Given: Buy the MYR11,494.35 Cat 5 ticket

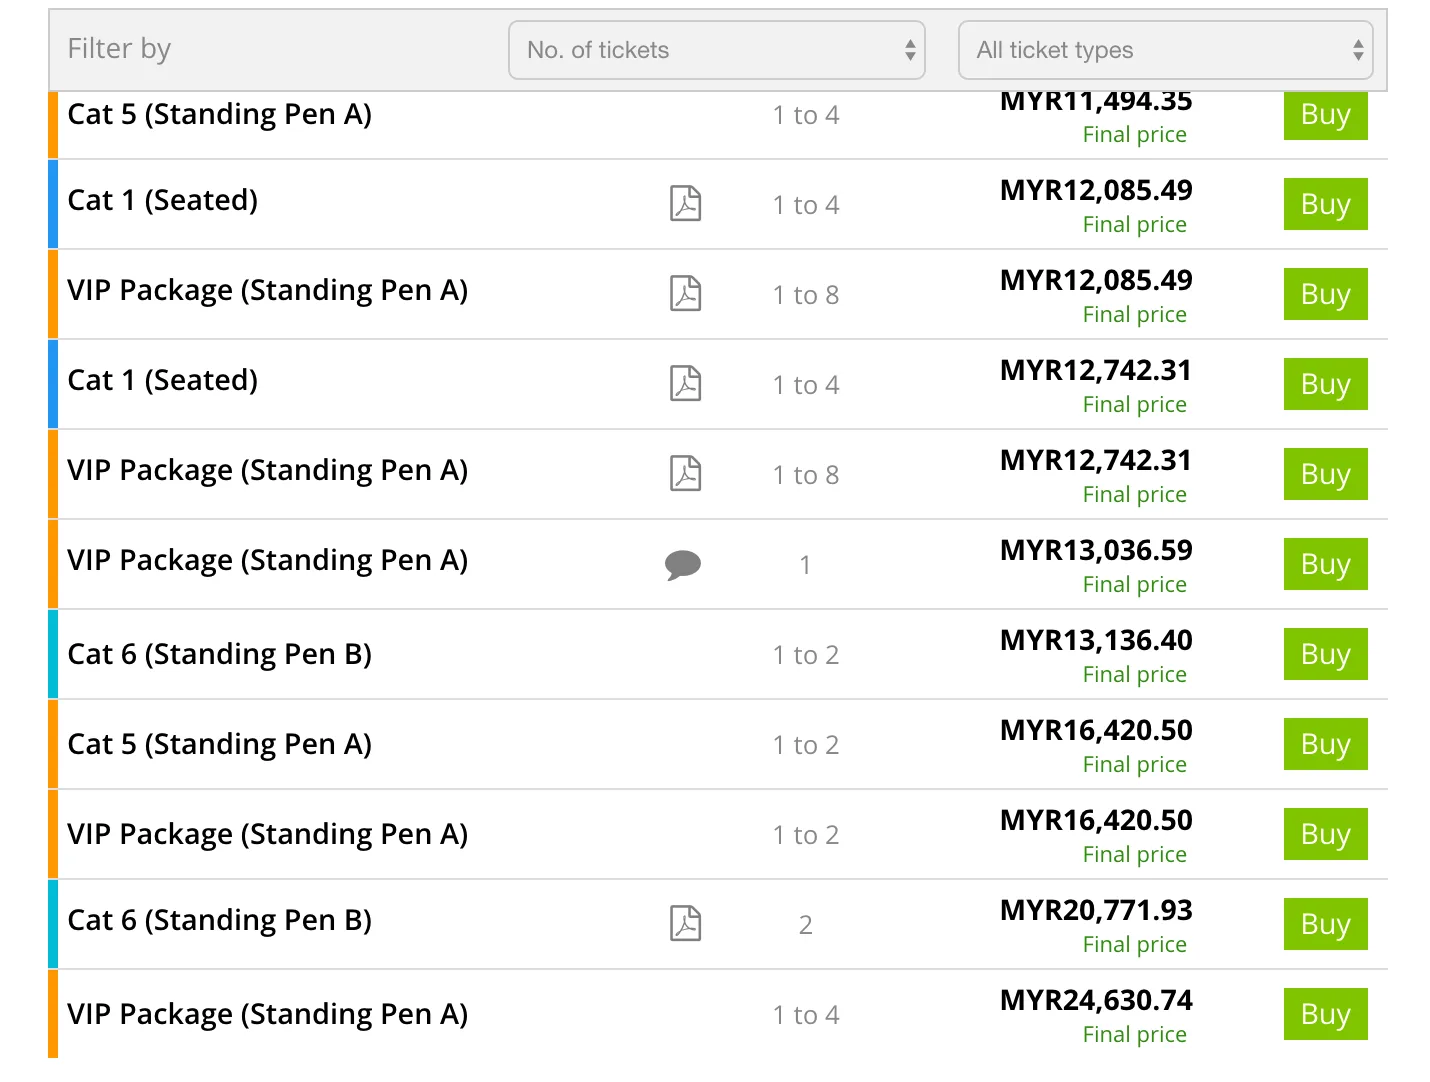Looking at the screenshot, I should point(1325,116).
